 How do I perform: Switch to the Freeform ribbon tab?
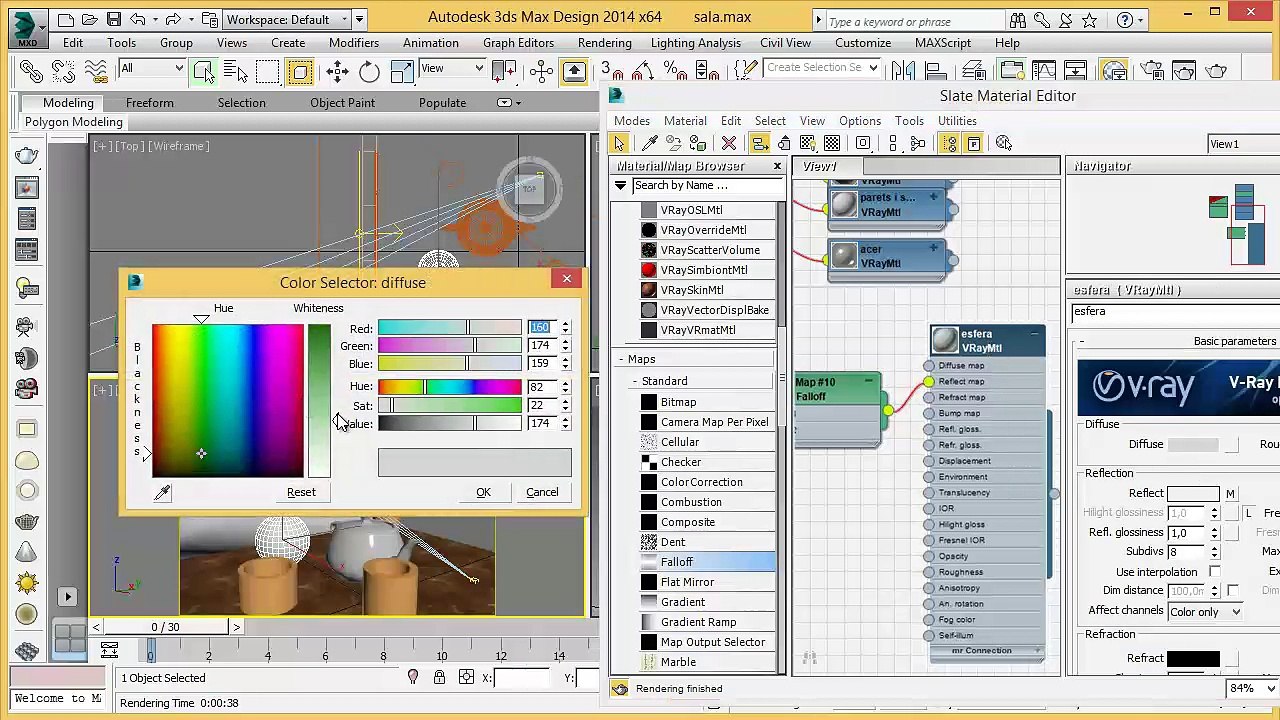point(150,103)
